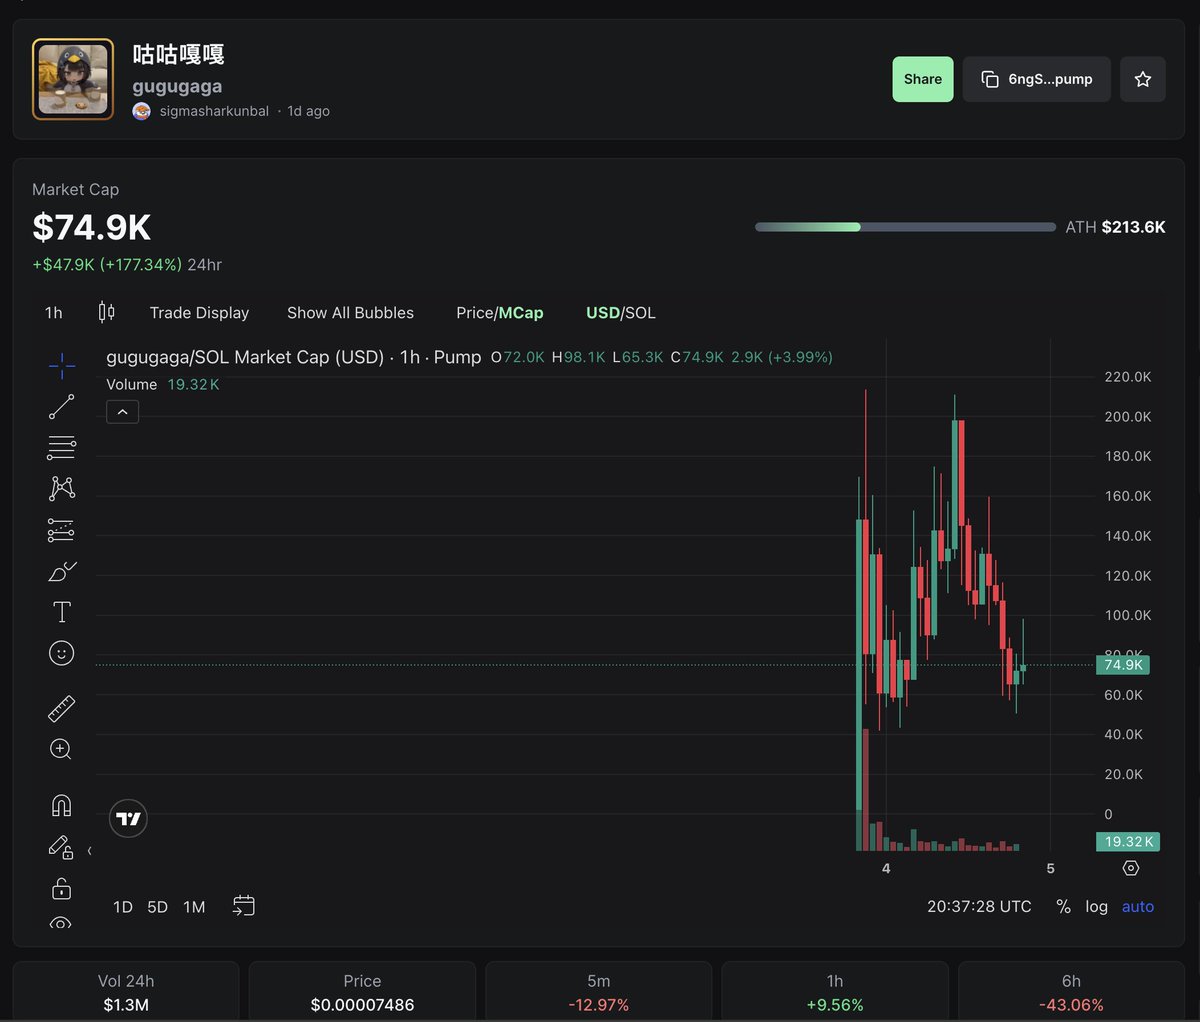This screenshot has height=1022, width=1200.
Task: Select the ruler measure tool
Action: tap(62, 709)
